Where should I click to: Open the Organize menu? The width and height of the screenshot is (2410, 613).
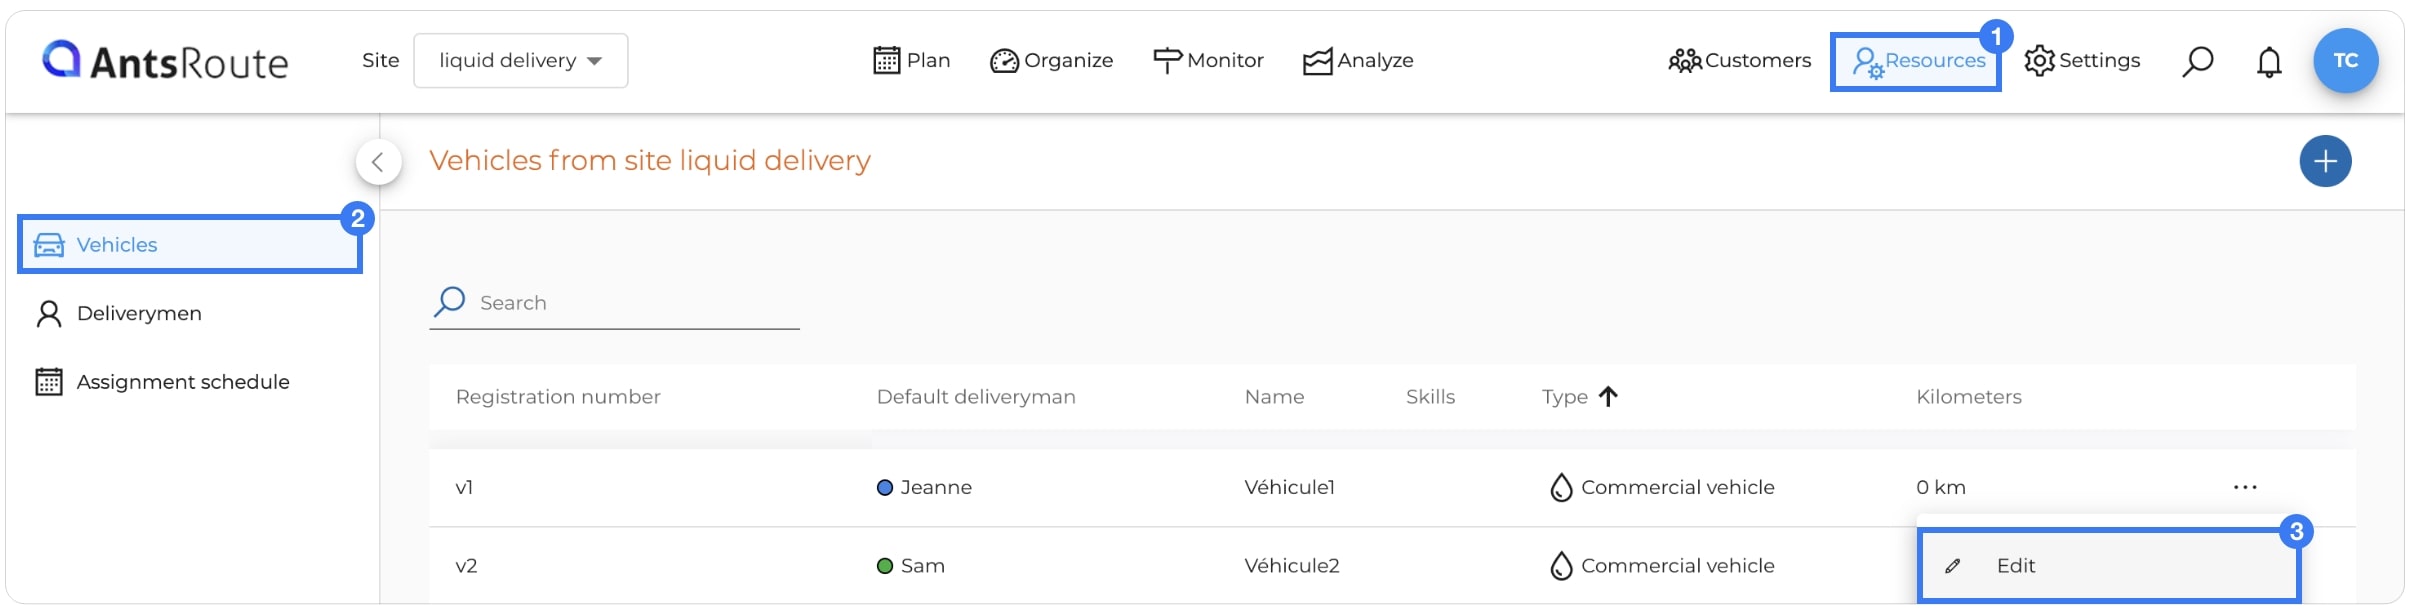[1051, 61]
